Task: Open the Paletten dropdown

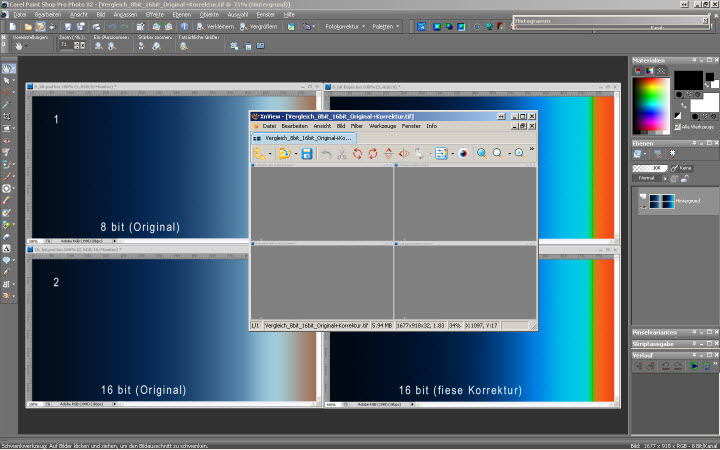Action: click(386, 26)
